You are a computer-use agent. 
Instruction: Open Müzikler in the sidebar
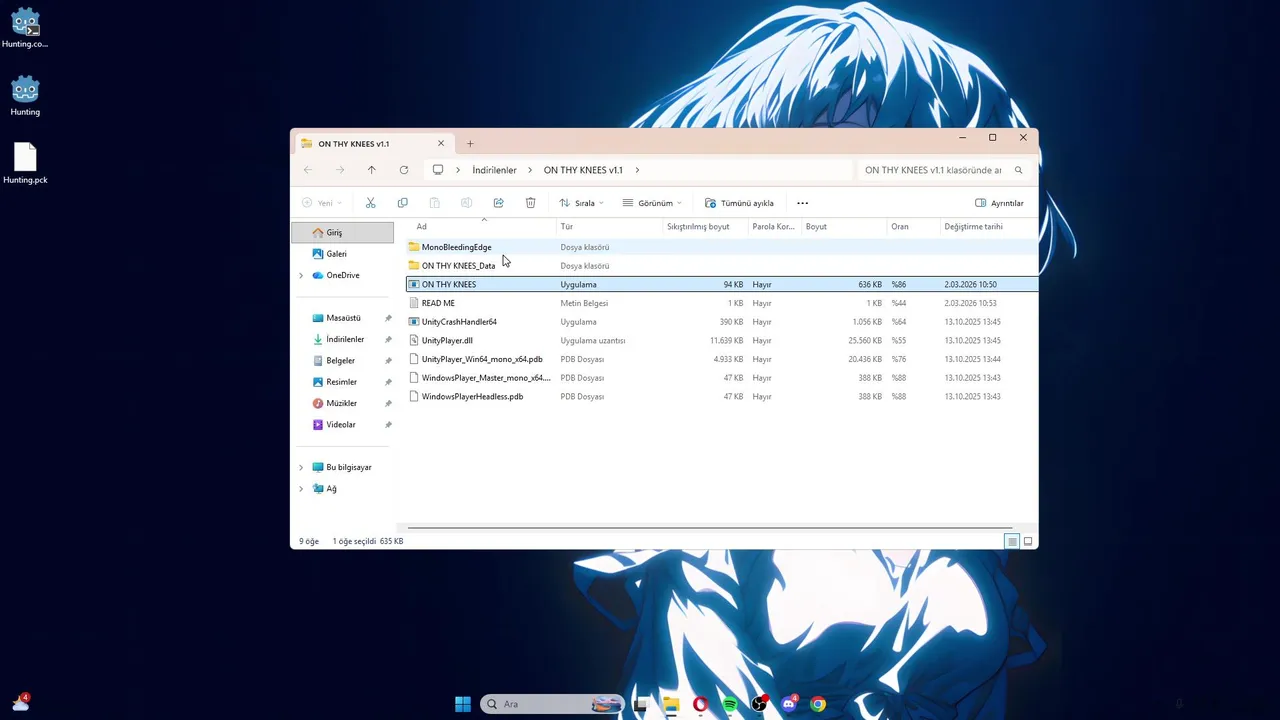tap(343, 403)
